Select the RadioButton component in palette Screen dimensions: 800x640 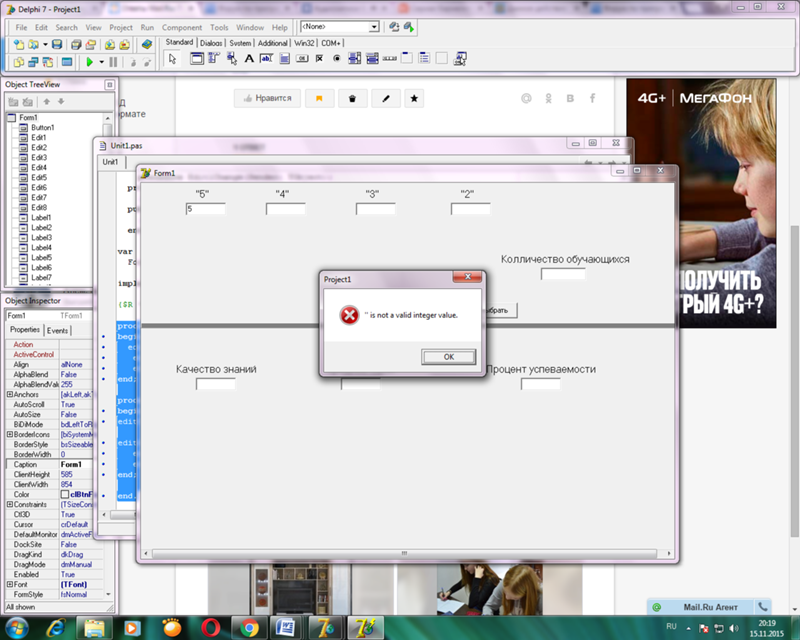pyautogui.click(x=336, y=59)
